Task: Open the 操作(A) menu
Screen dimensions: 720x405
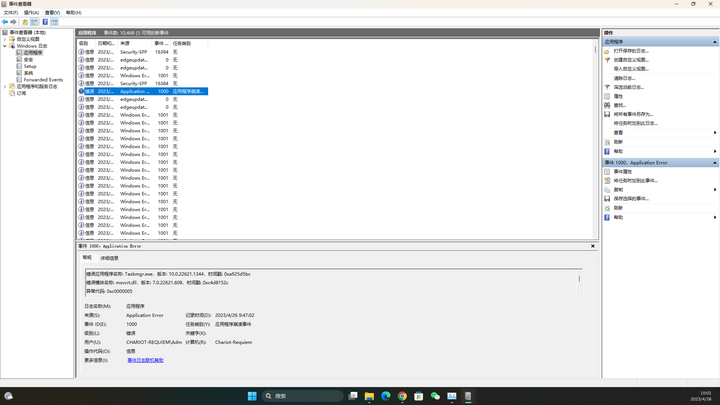Action: (x=31, y=12)
